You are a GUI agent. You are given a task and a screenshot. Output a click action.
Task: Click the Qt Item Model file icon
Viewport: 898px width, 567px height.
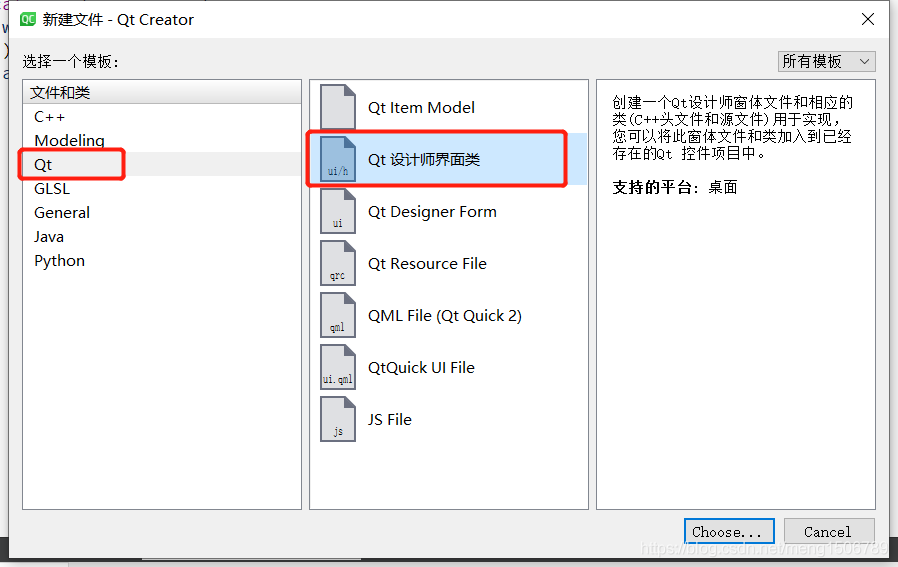(338, 107)
